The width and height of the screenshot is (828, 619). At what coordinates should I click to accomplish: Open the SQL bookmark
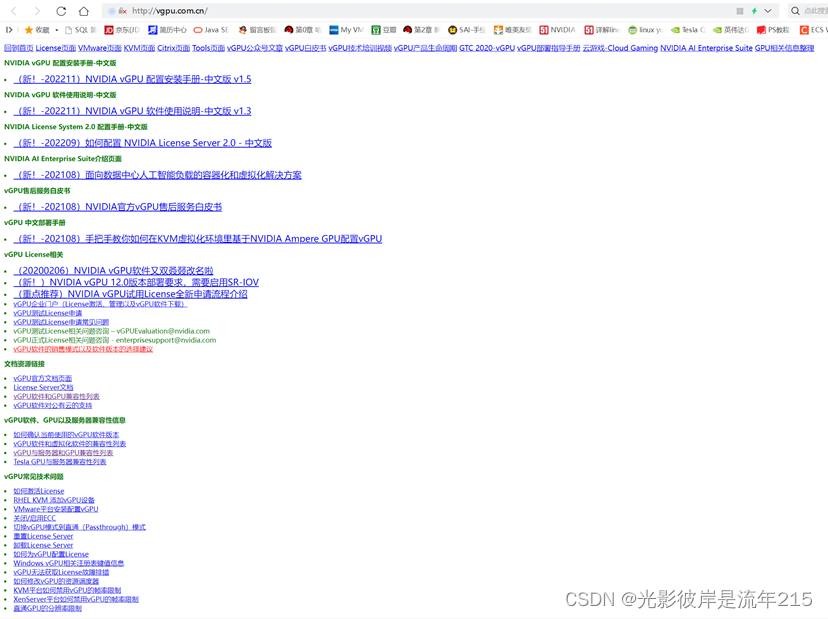pos(81,30)
